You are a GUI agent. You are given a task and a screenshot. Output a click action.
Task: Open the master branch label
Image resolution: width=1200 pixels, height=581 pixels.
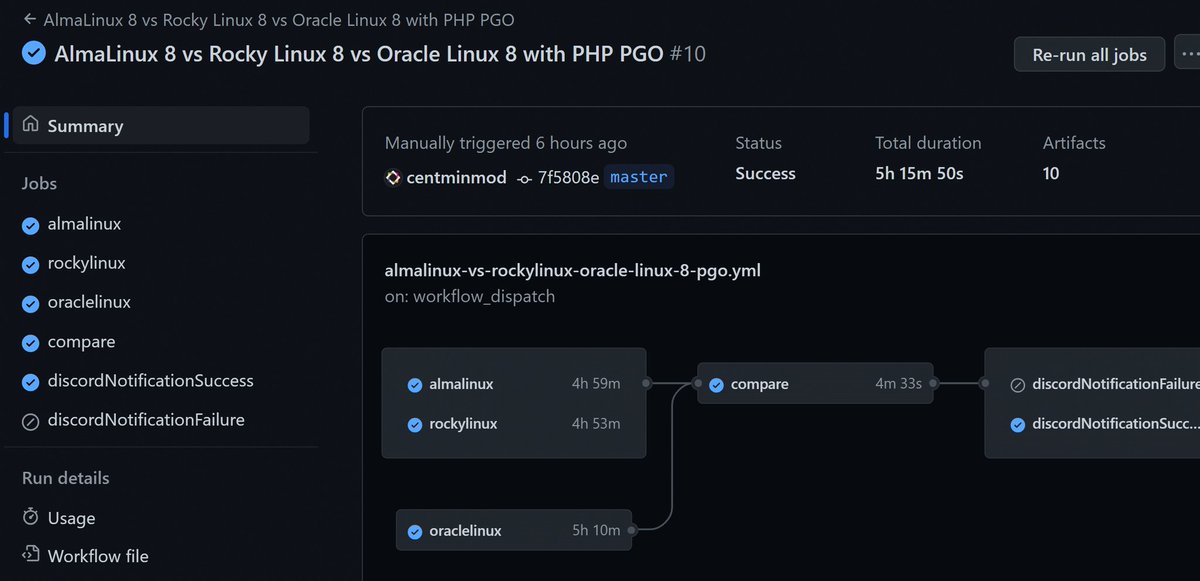point(639,177)
